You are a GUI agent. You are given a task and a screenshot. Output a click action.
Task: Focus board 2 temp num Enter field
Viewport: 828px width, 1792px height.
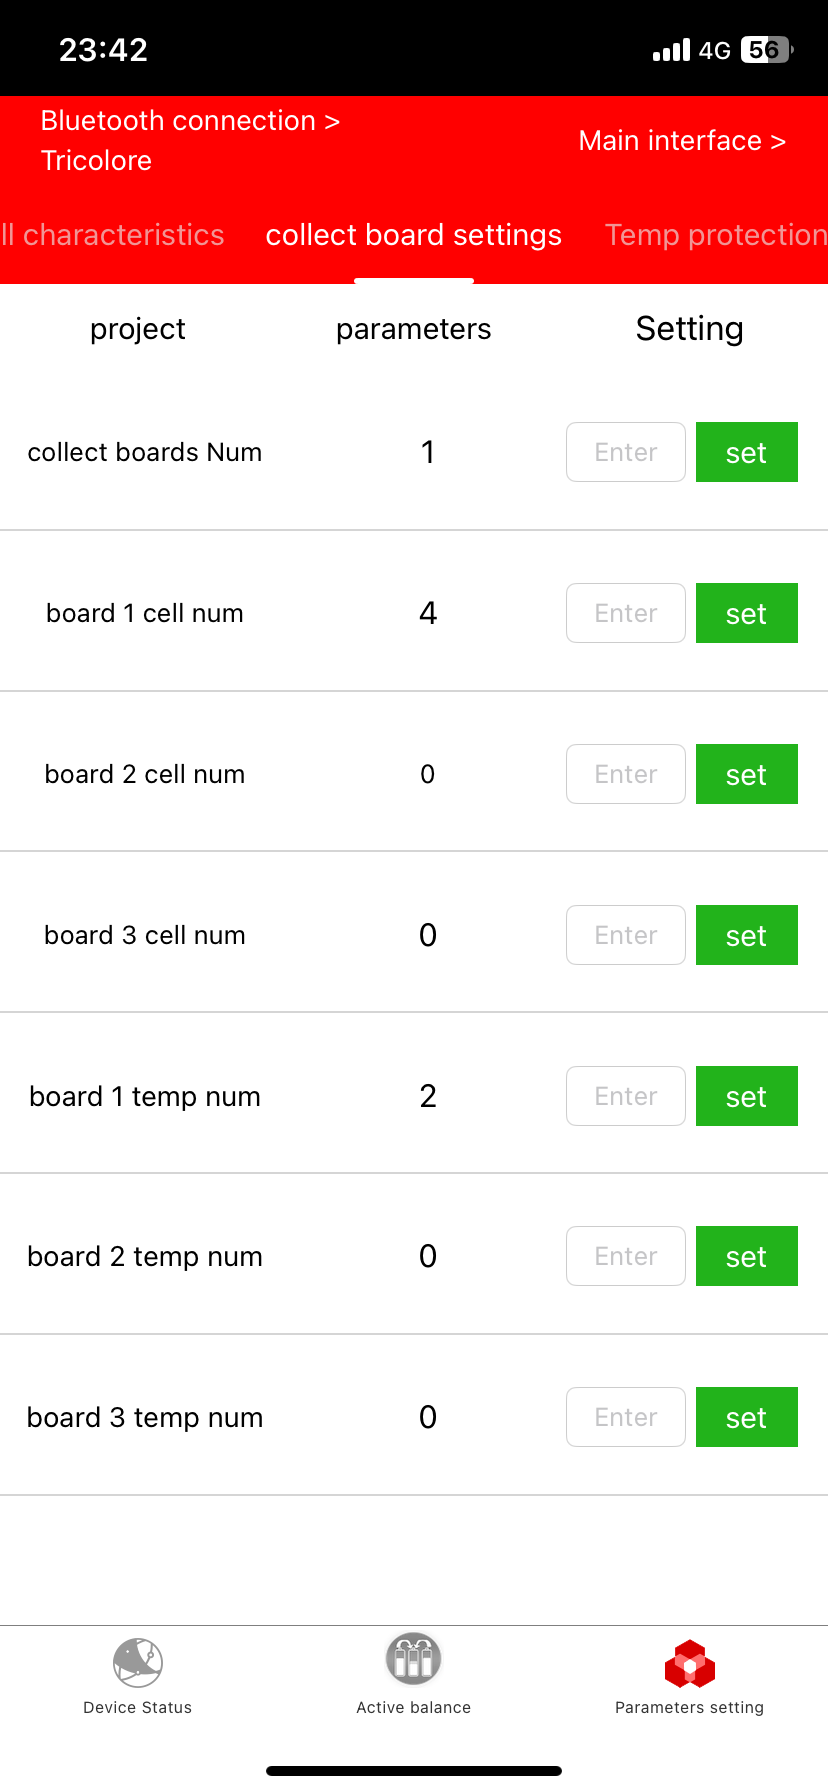point(626,1256)
